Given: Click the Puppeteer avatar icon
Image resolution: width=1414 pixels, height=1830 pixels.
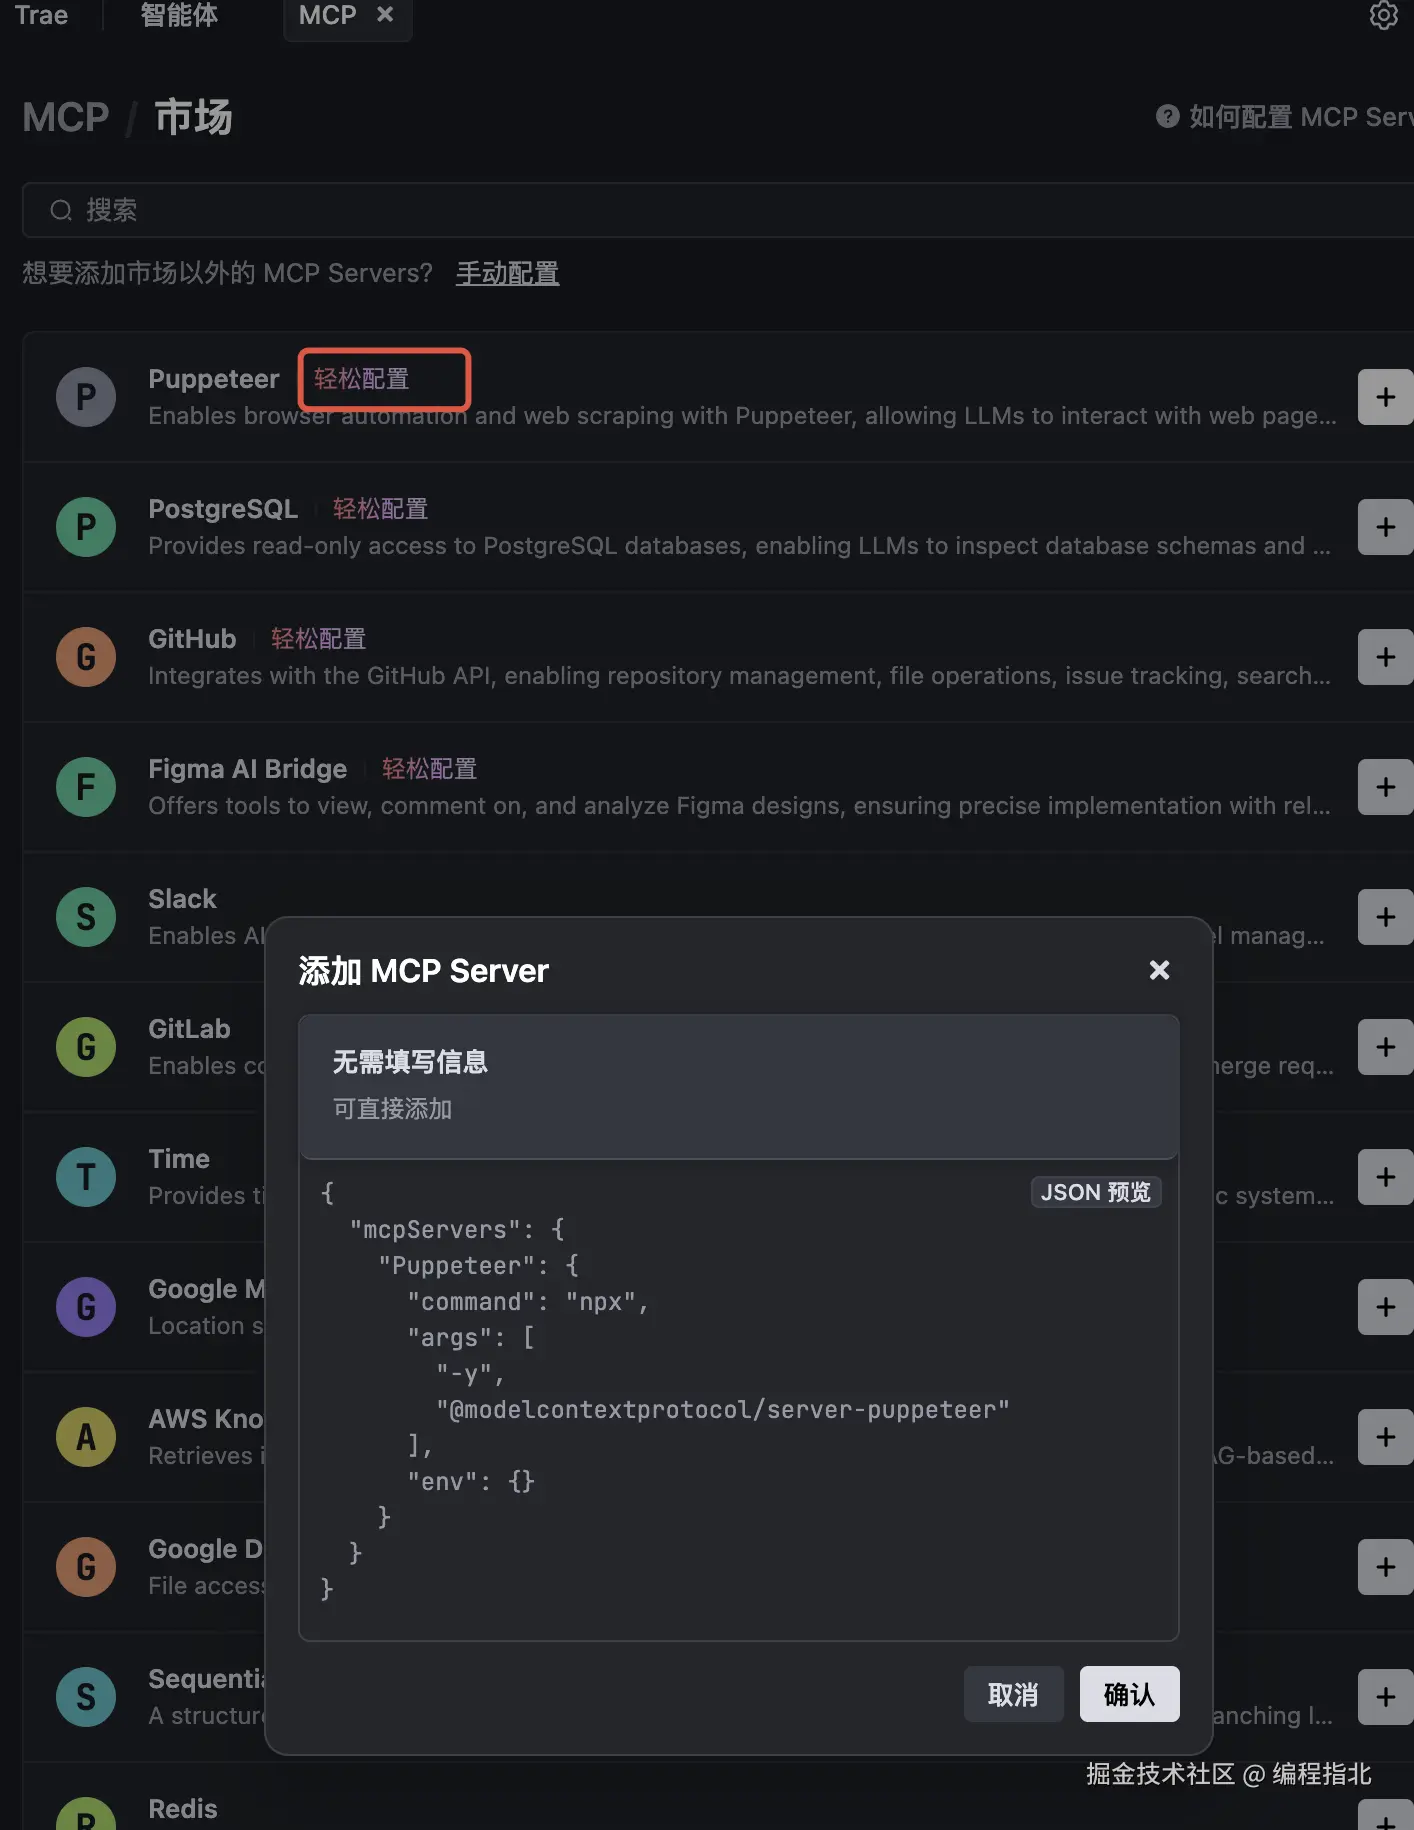Looking at the screenshot, I should [86, 397].
